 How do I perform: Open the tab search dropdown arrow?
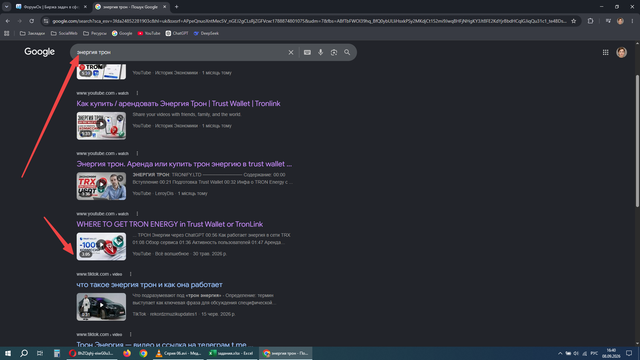click(x=7, y=7)
